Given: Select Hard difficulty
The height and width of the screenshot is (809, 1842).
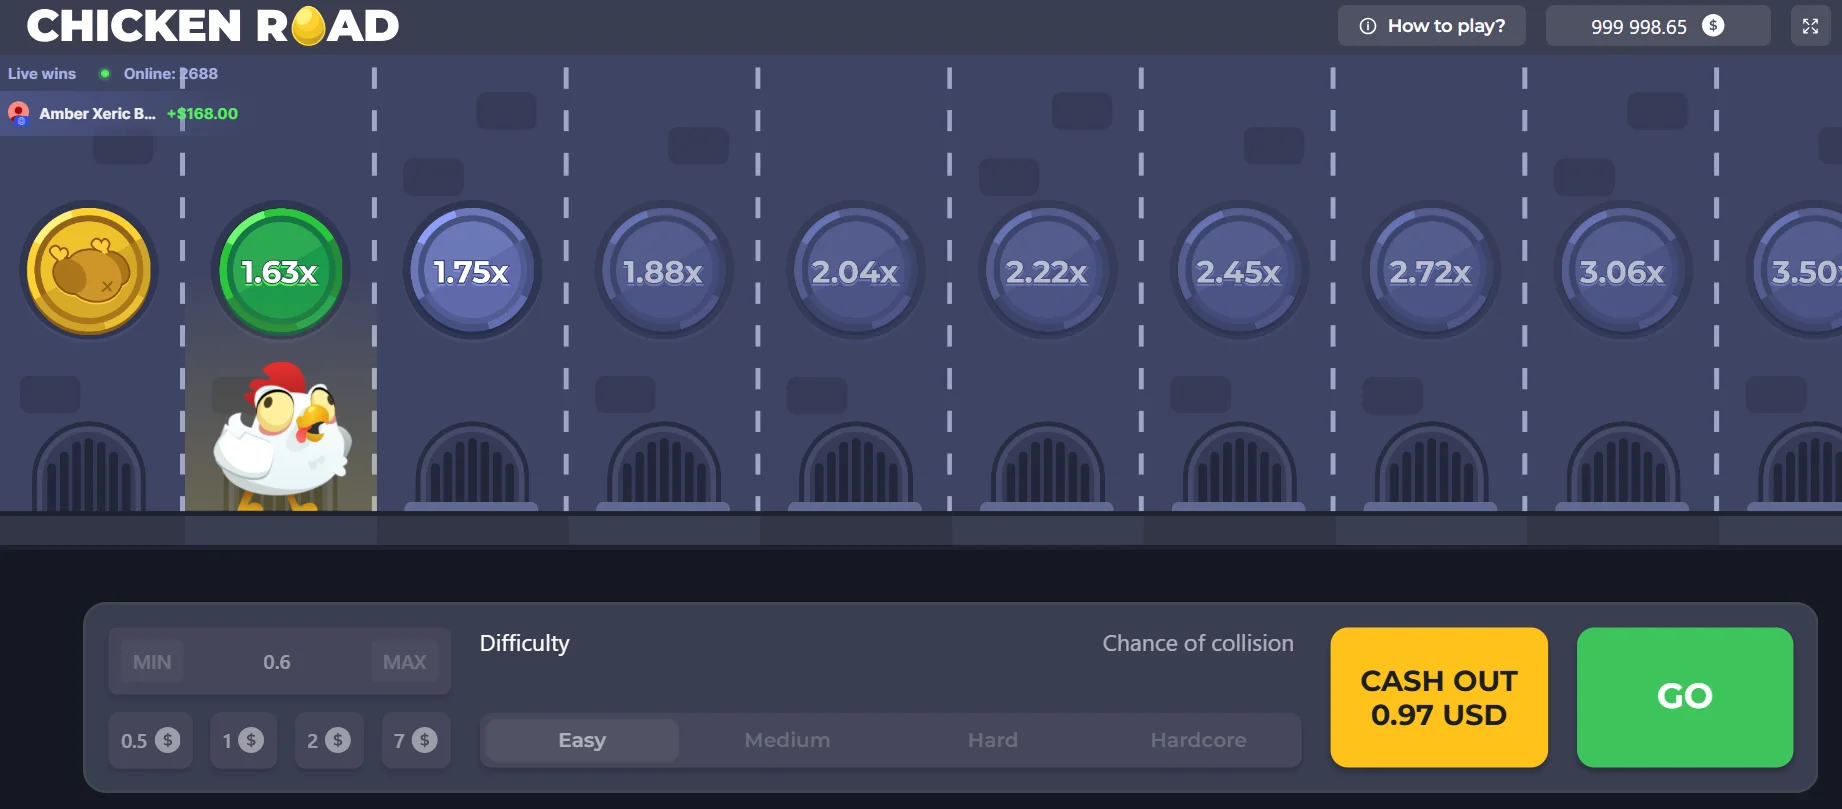Looking at the screenshot, I should 993,740.
